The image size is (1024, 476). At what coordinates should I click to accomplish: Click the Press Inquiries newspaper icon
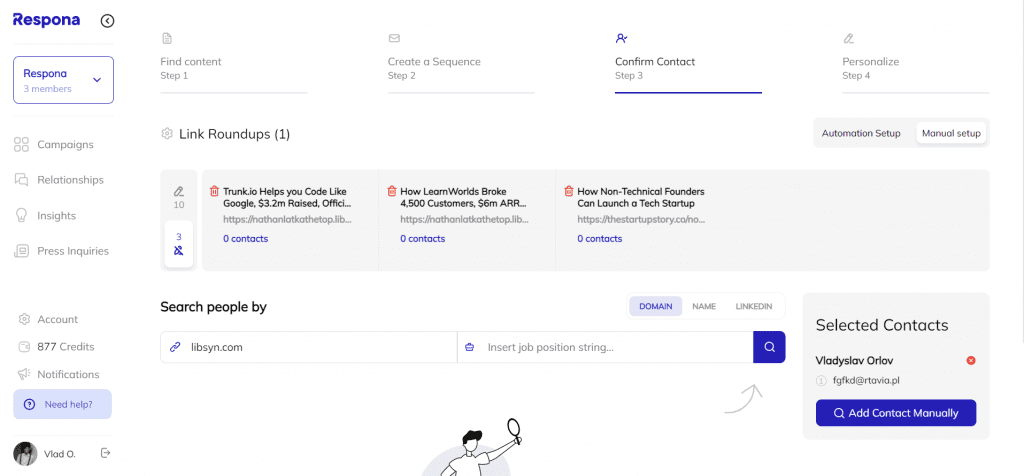[21, 251]
